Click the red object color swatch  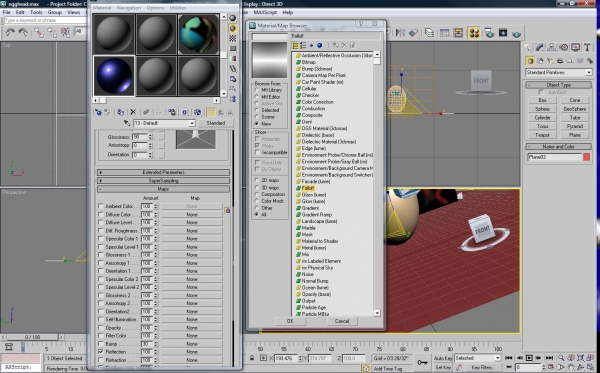587,157
